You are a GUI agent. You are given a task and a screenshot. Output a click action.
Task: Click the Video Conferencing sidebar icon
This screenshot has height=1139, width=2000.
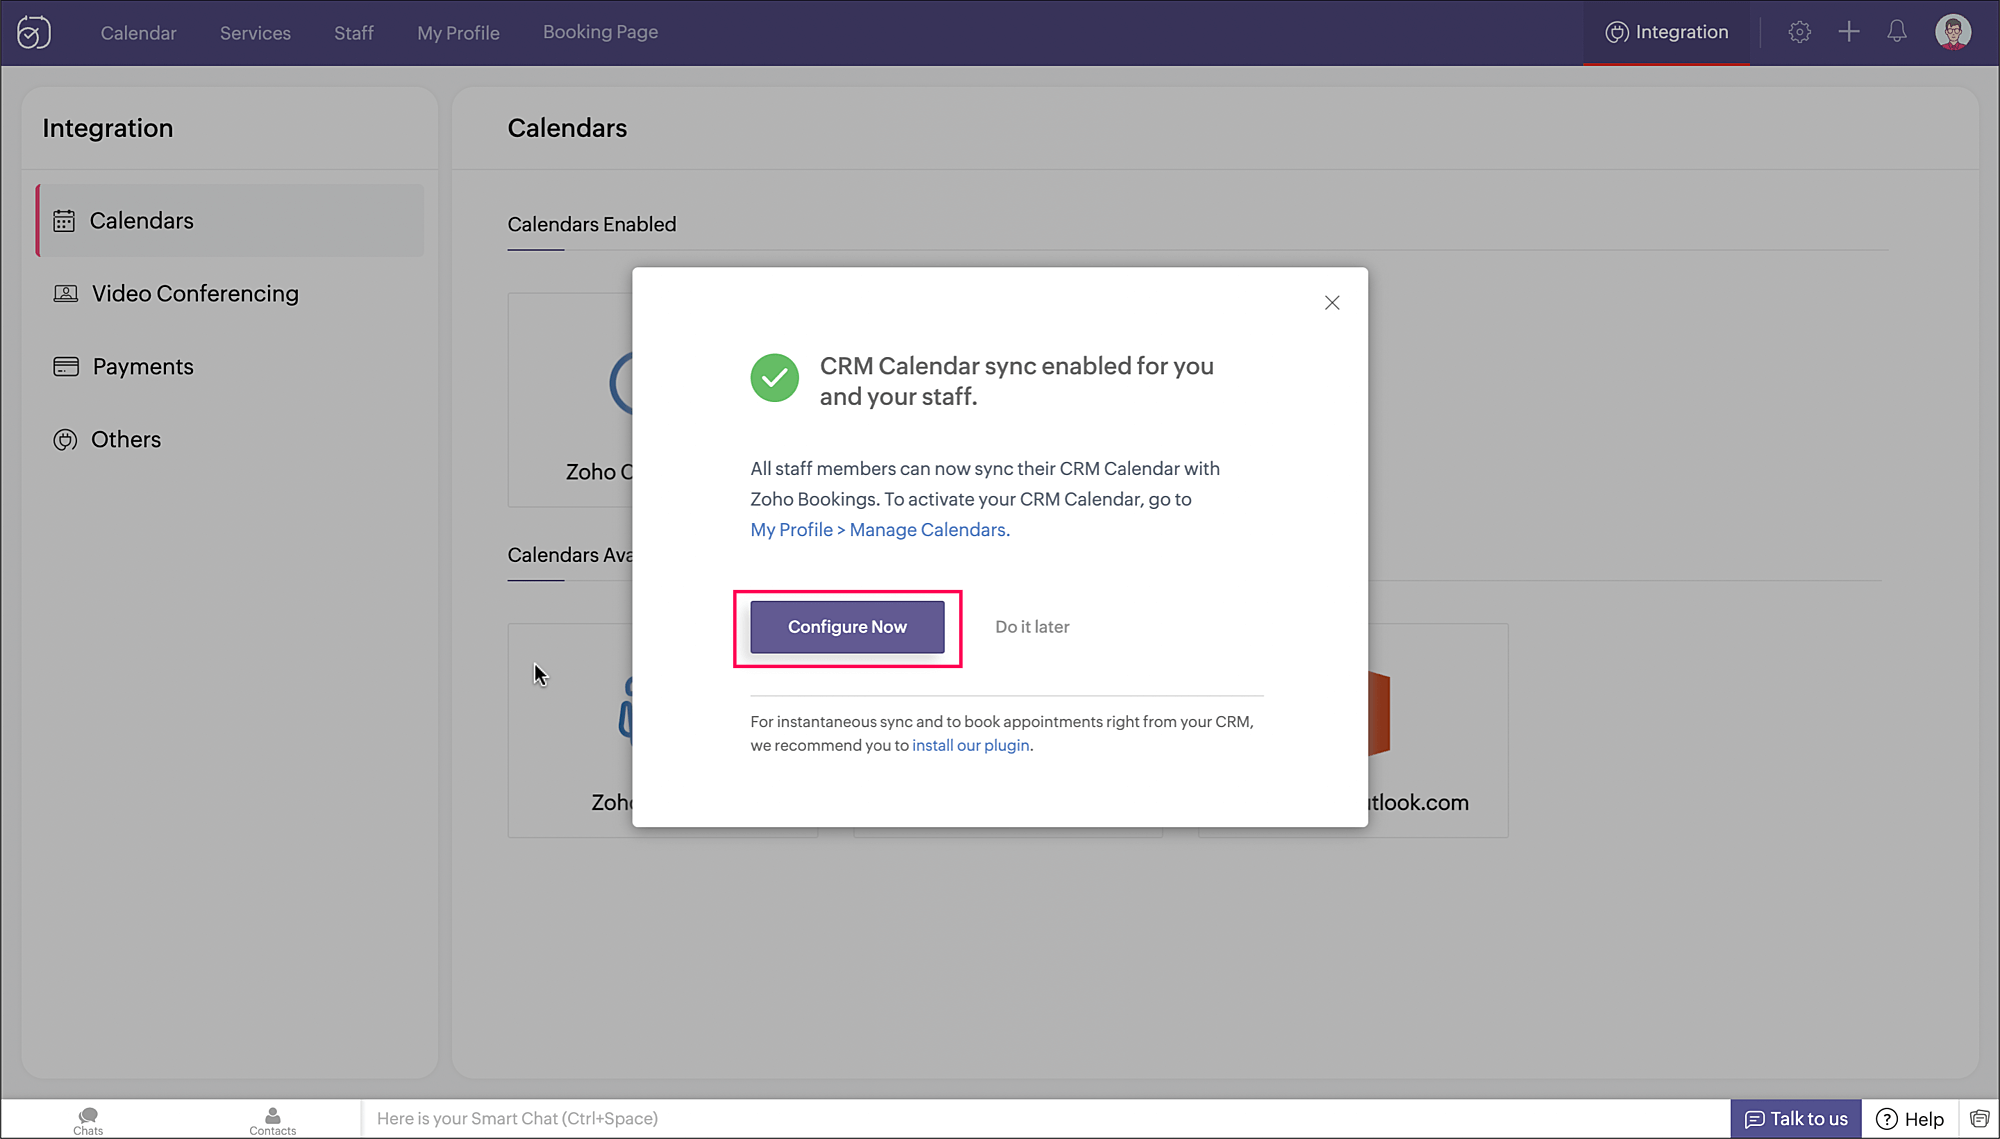(x=65, y=293)
